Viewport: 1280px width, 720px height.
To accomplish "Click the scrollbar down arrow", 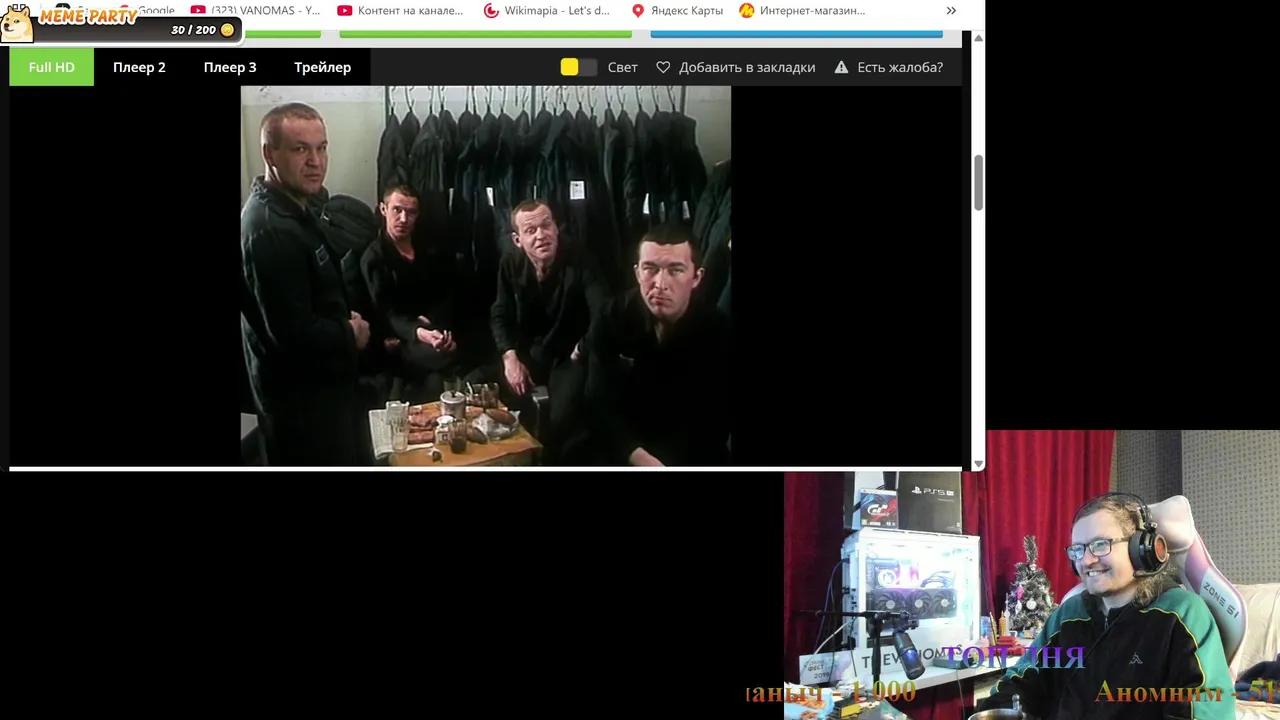I will pyautogui.click(x=978, y=464).
